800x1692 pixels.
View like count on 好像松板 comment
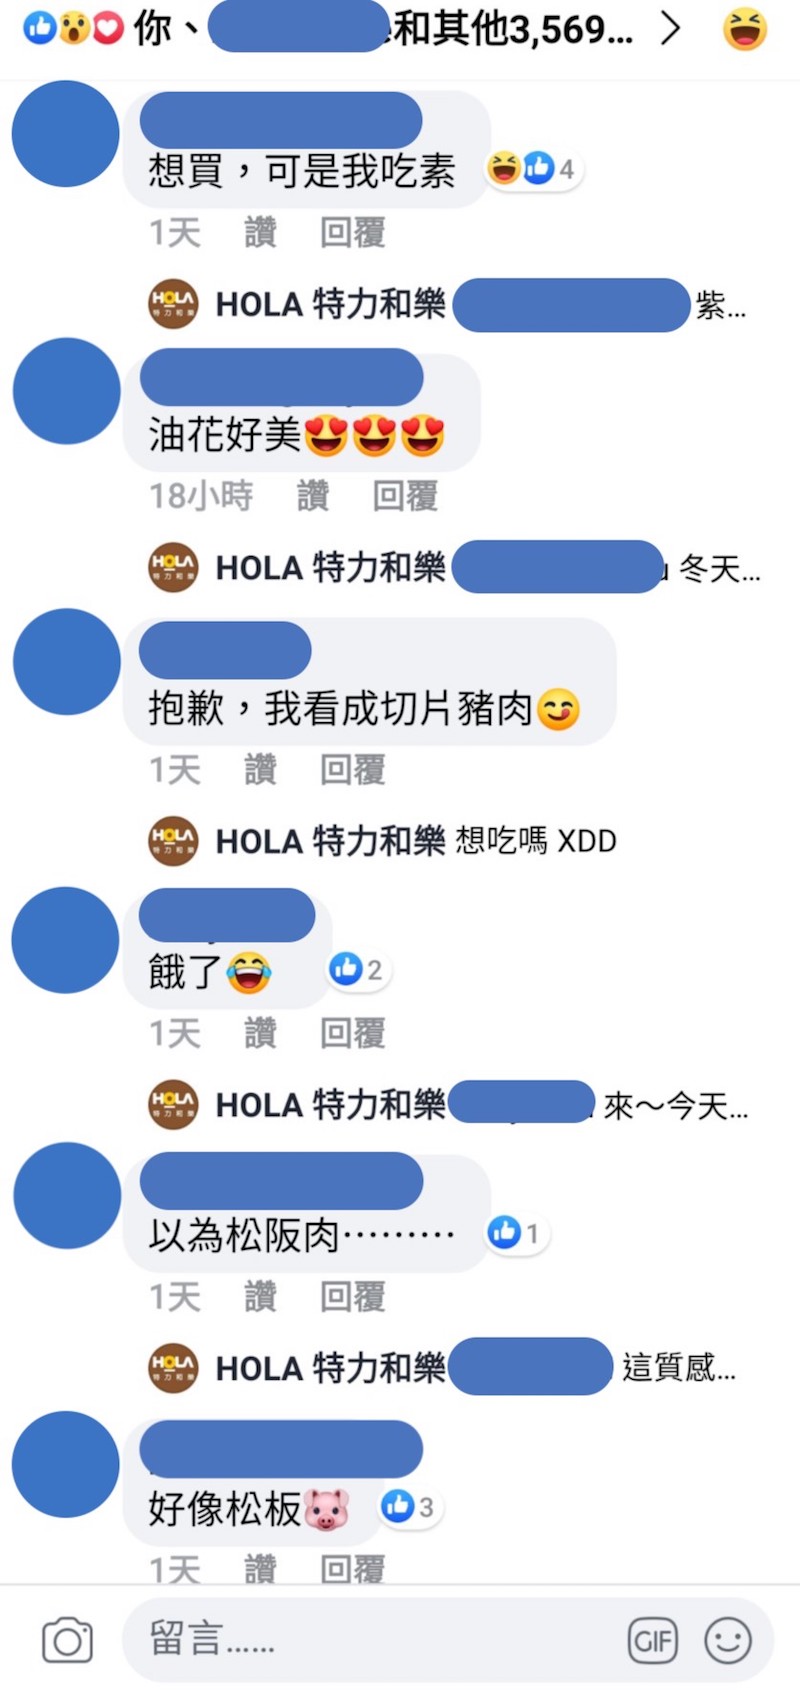410,1506
